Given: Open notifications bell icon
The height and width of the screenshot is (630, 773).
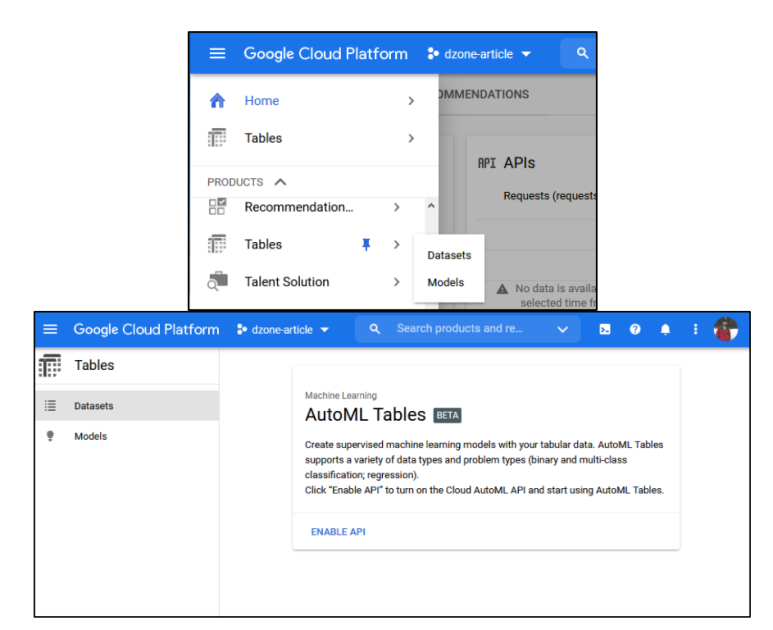Looking at the screenshot, I should pos(665,329).
